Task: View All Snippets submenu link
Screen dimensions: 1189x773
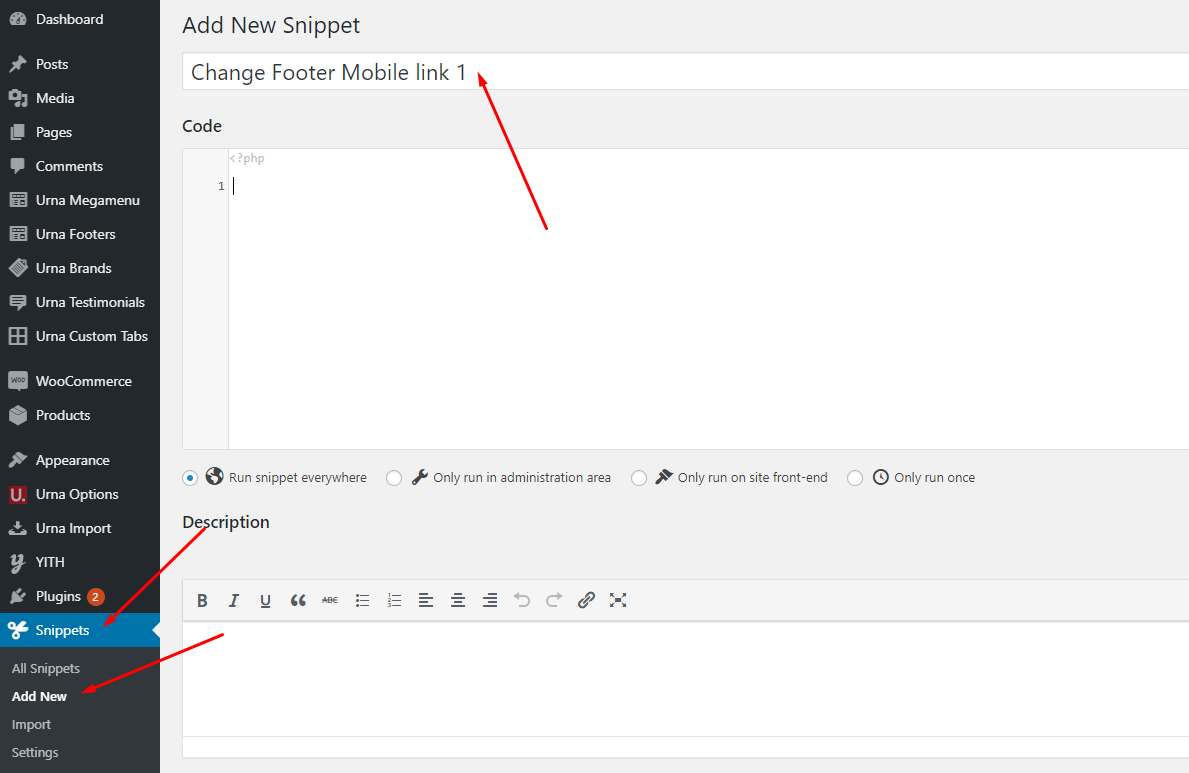Action: pyautogui.click(x=45, y=668)
